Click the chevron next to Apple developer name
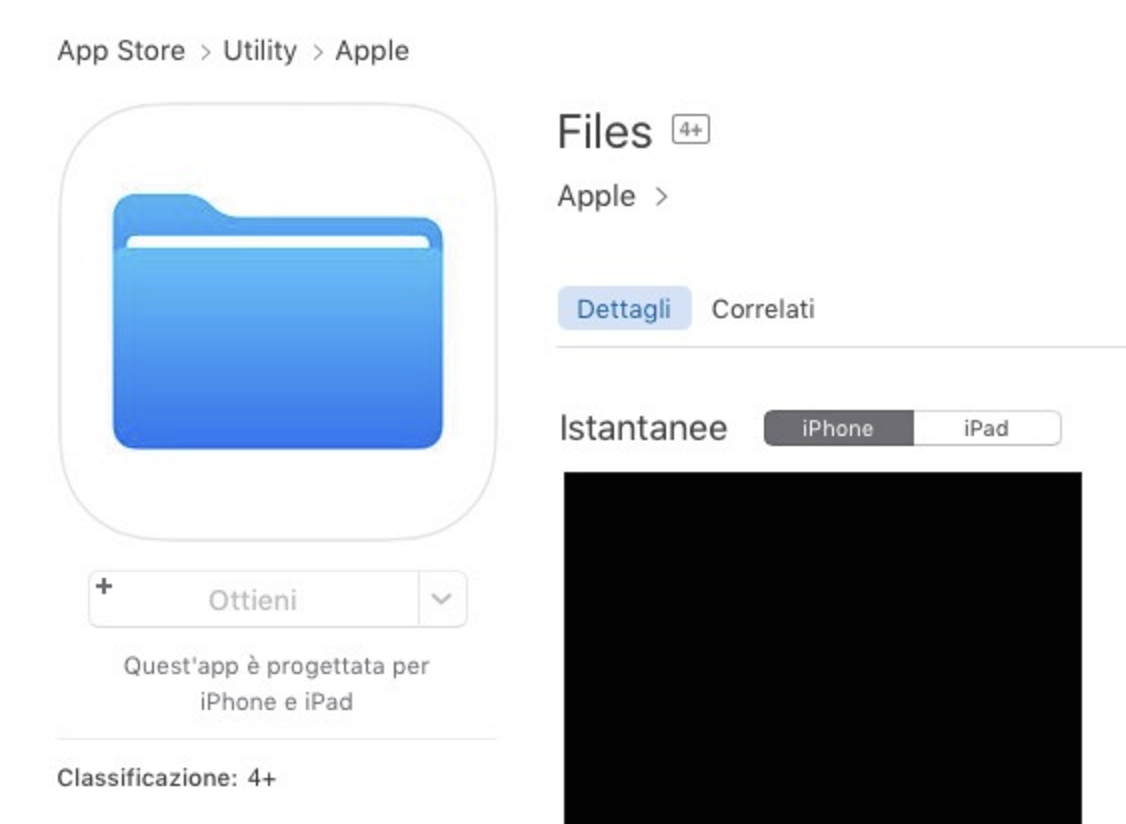Screen dimensions: 1126x824 point(660,196)
